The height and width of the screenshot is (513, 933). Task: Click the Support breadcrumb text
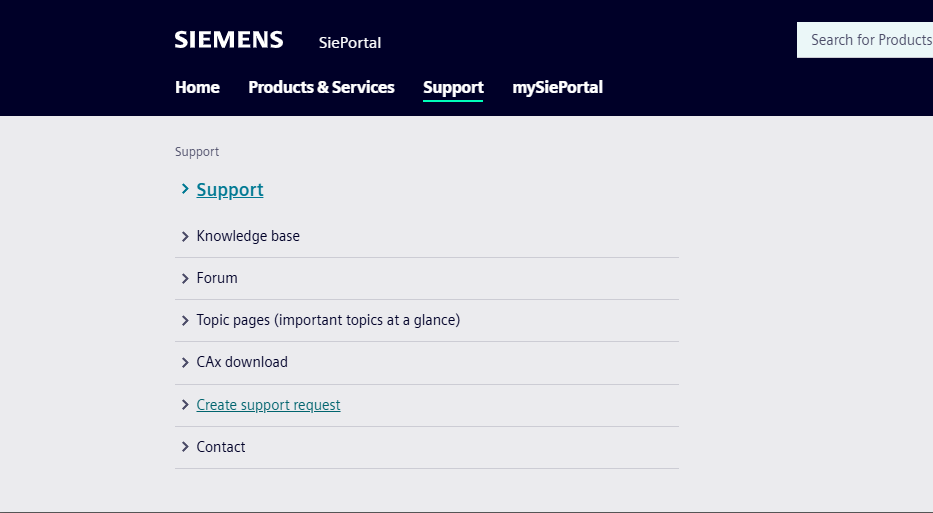[x=197, y=152]
